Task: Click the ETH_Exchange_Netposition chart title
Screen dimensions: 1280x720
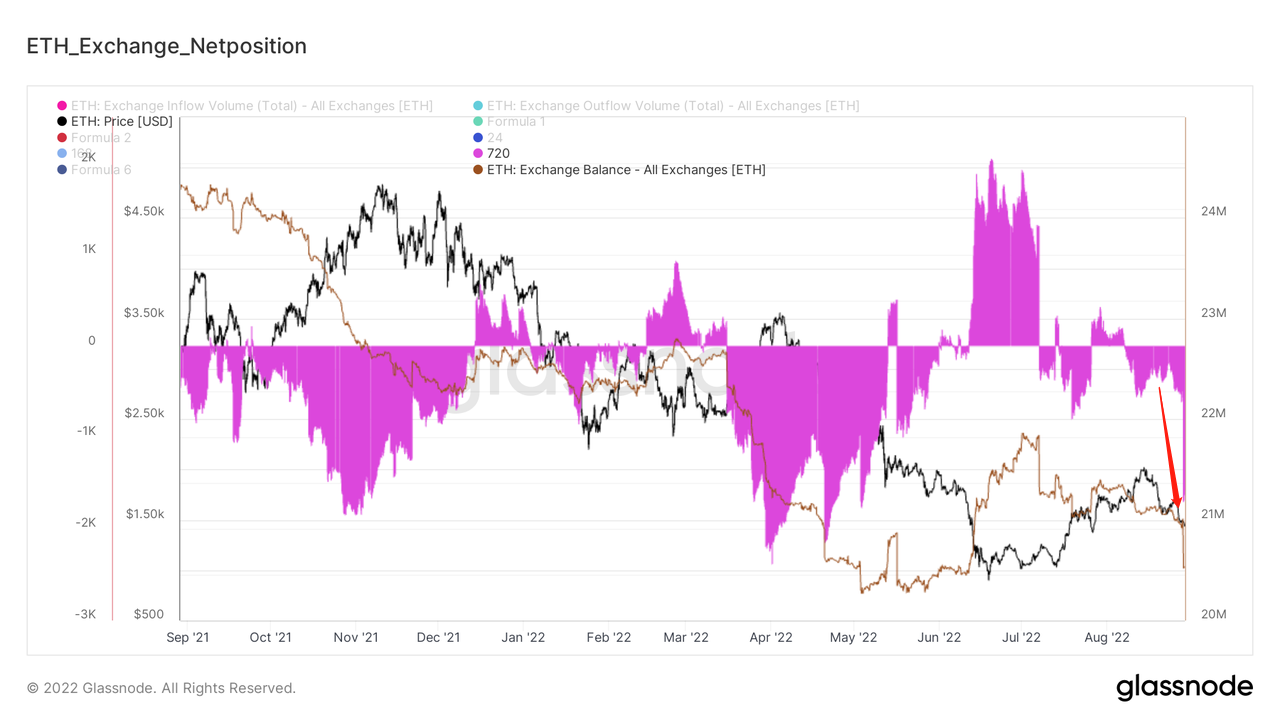Action: tap(166, 46)
